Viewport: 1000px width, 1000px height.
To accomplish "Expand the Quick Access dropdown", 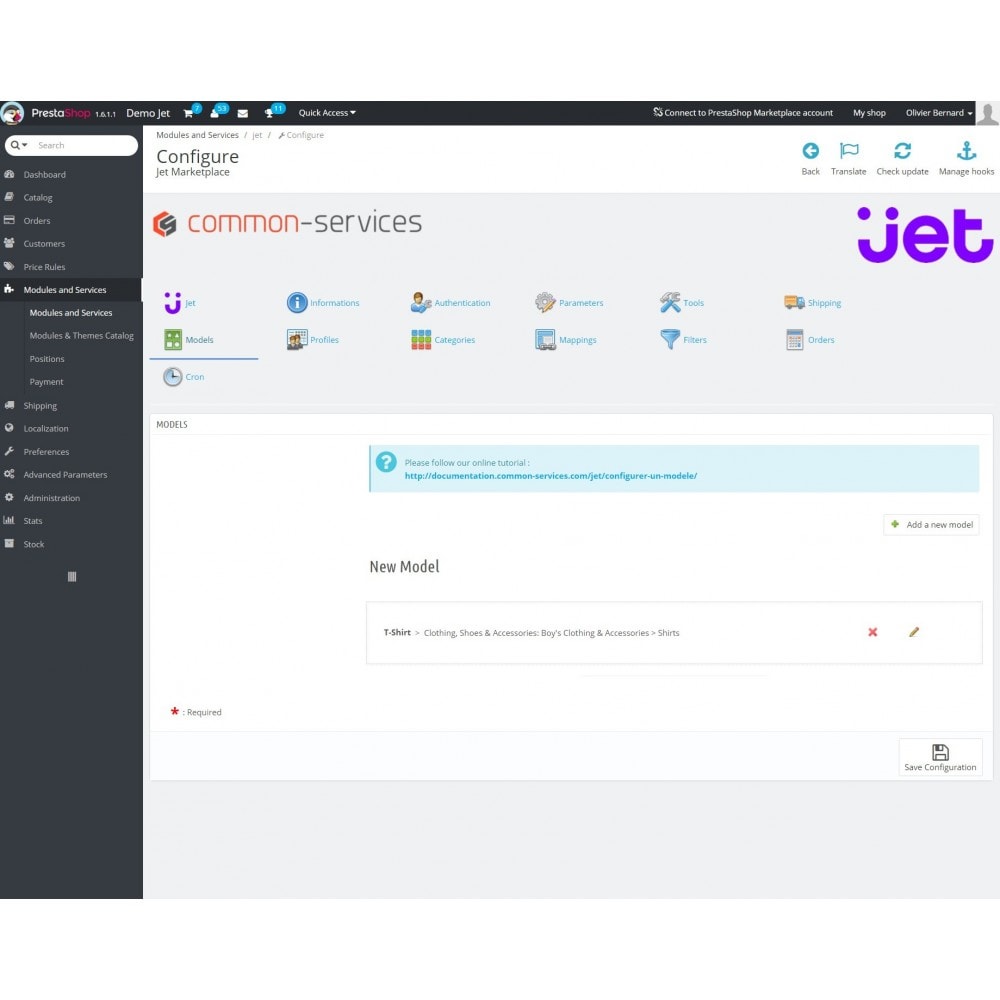I will pos(327,113).
